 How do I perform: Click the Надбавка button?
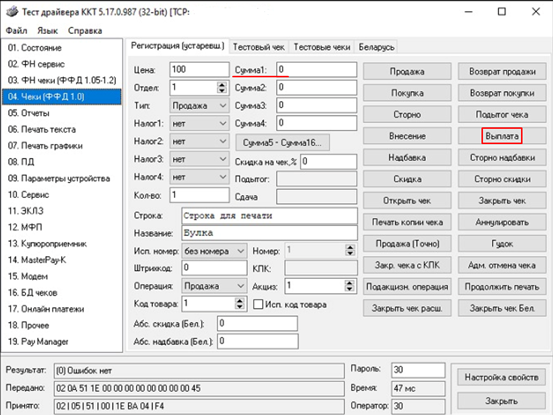click(x=407, y=158)
